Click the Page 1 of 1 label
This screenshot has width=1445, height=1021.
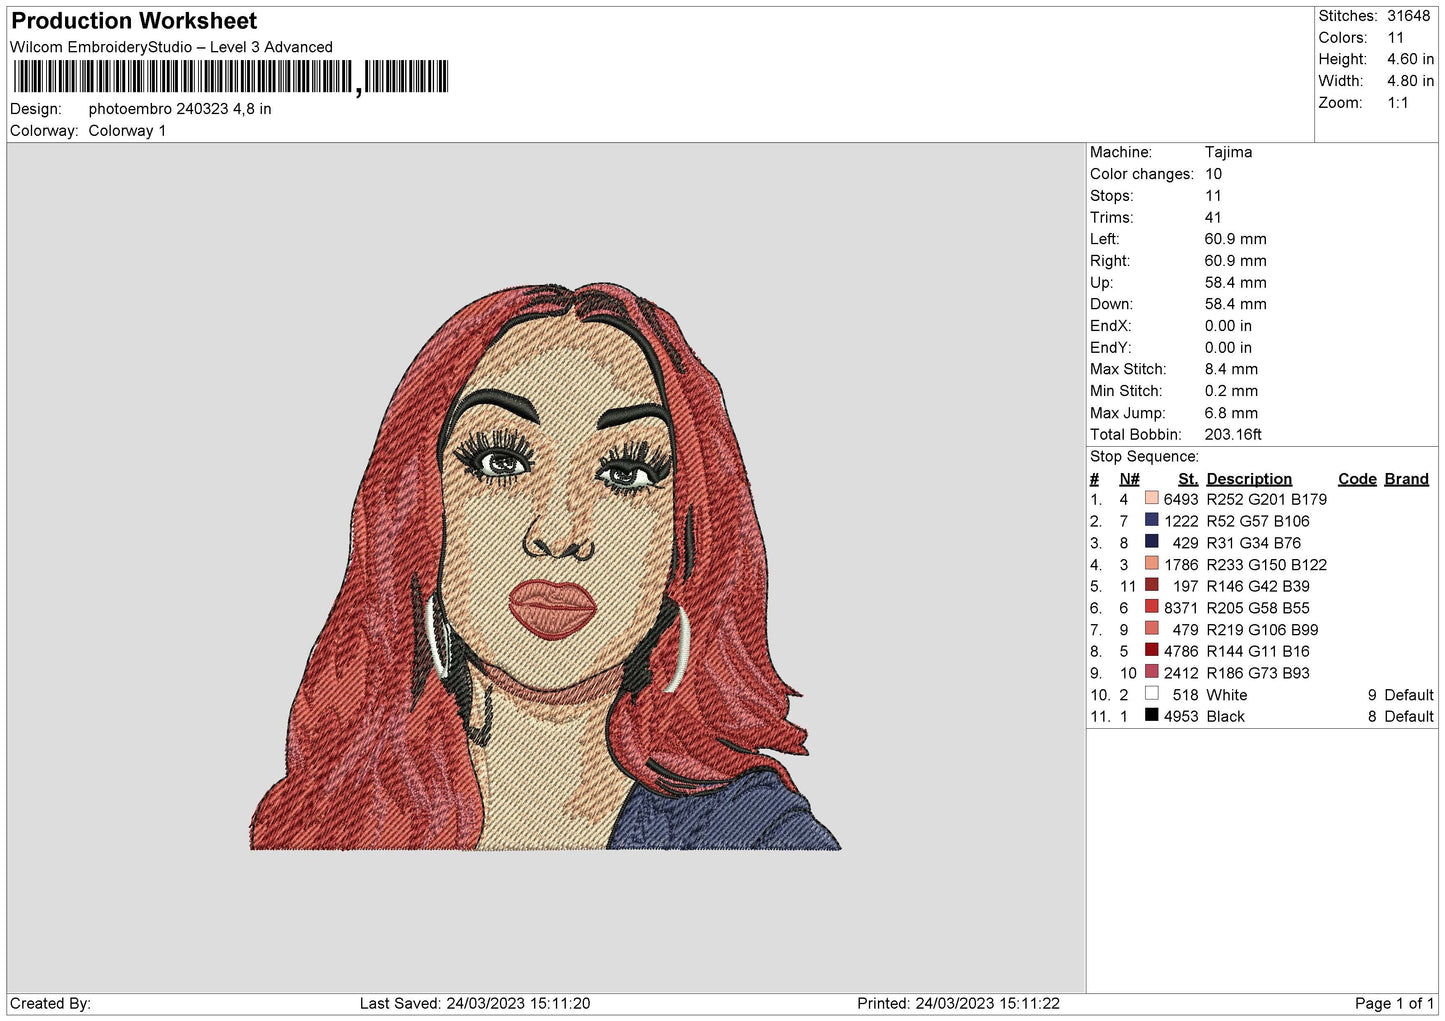[1394, 1004]
